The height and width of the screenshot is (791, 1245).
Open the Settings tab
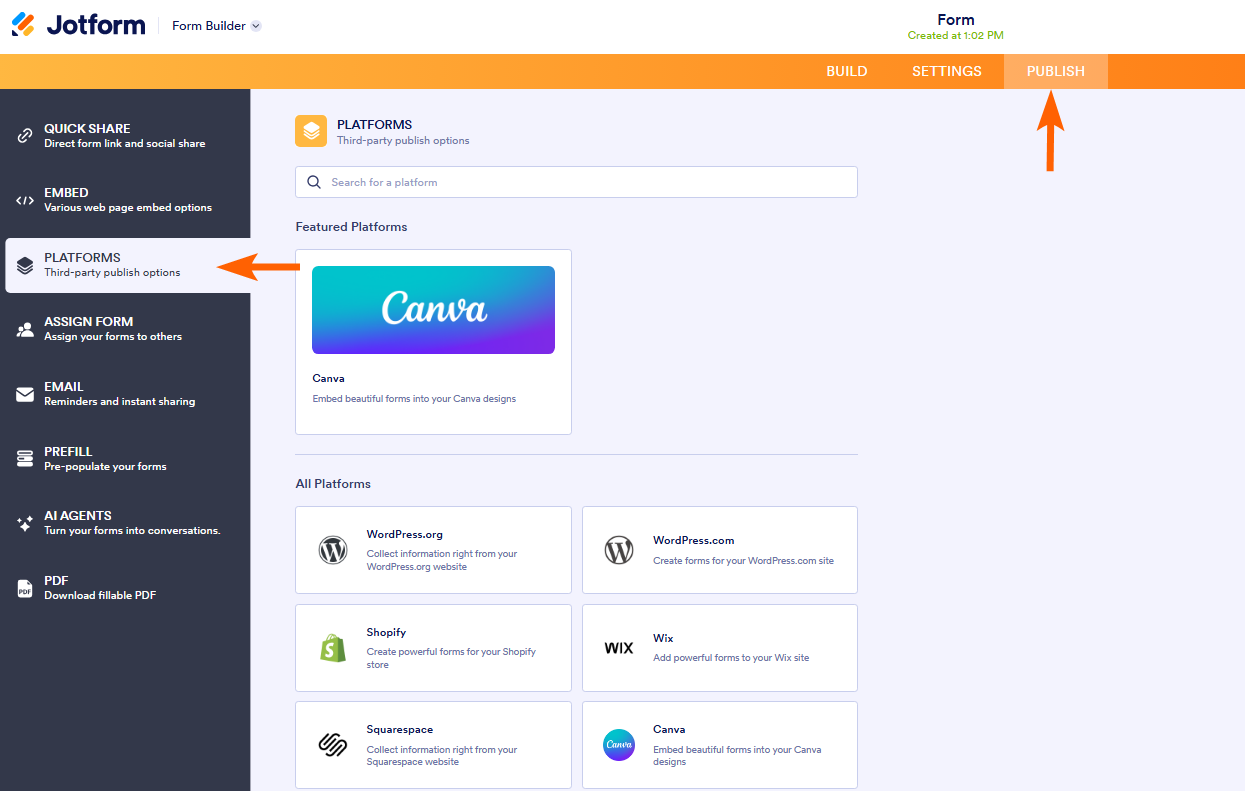945,71
